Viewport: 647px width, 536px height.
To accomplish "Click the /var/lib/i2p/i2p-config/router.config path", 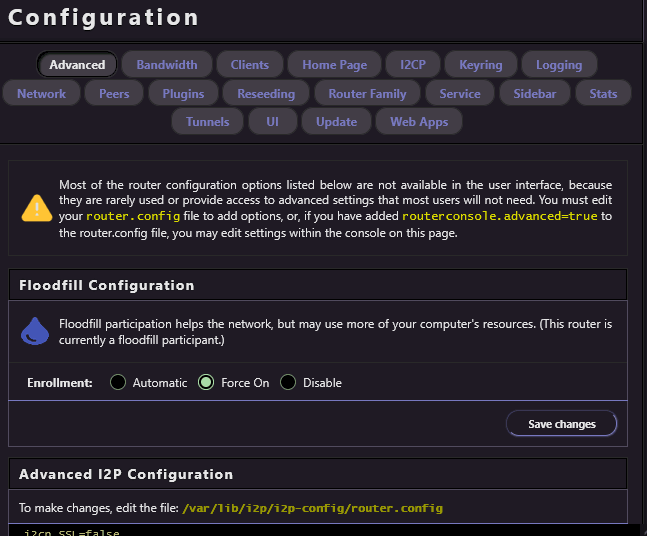I will coord(312,508).
